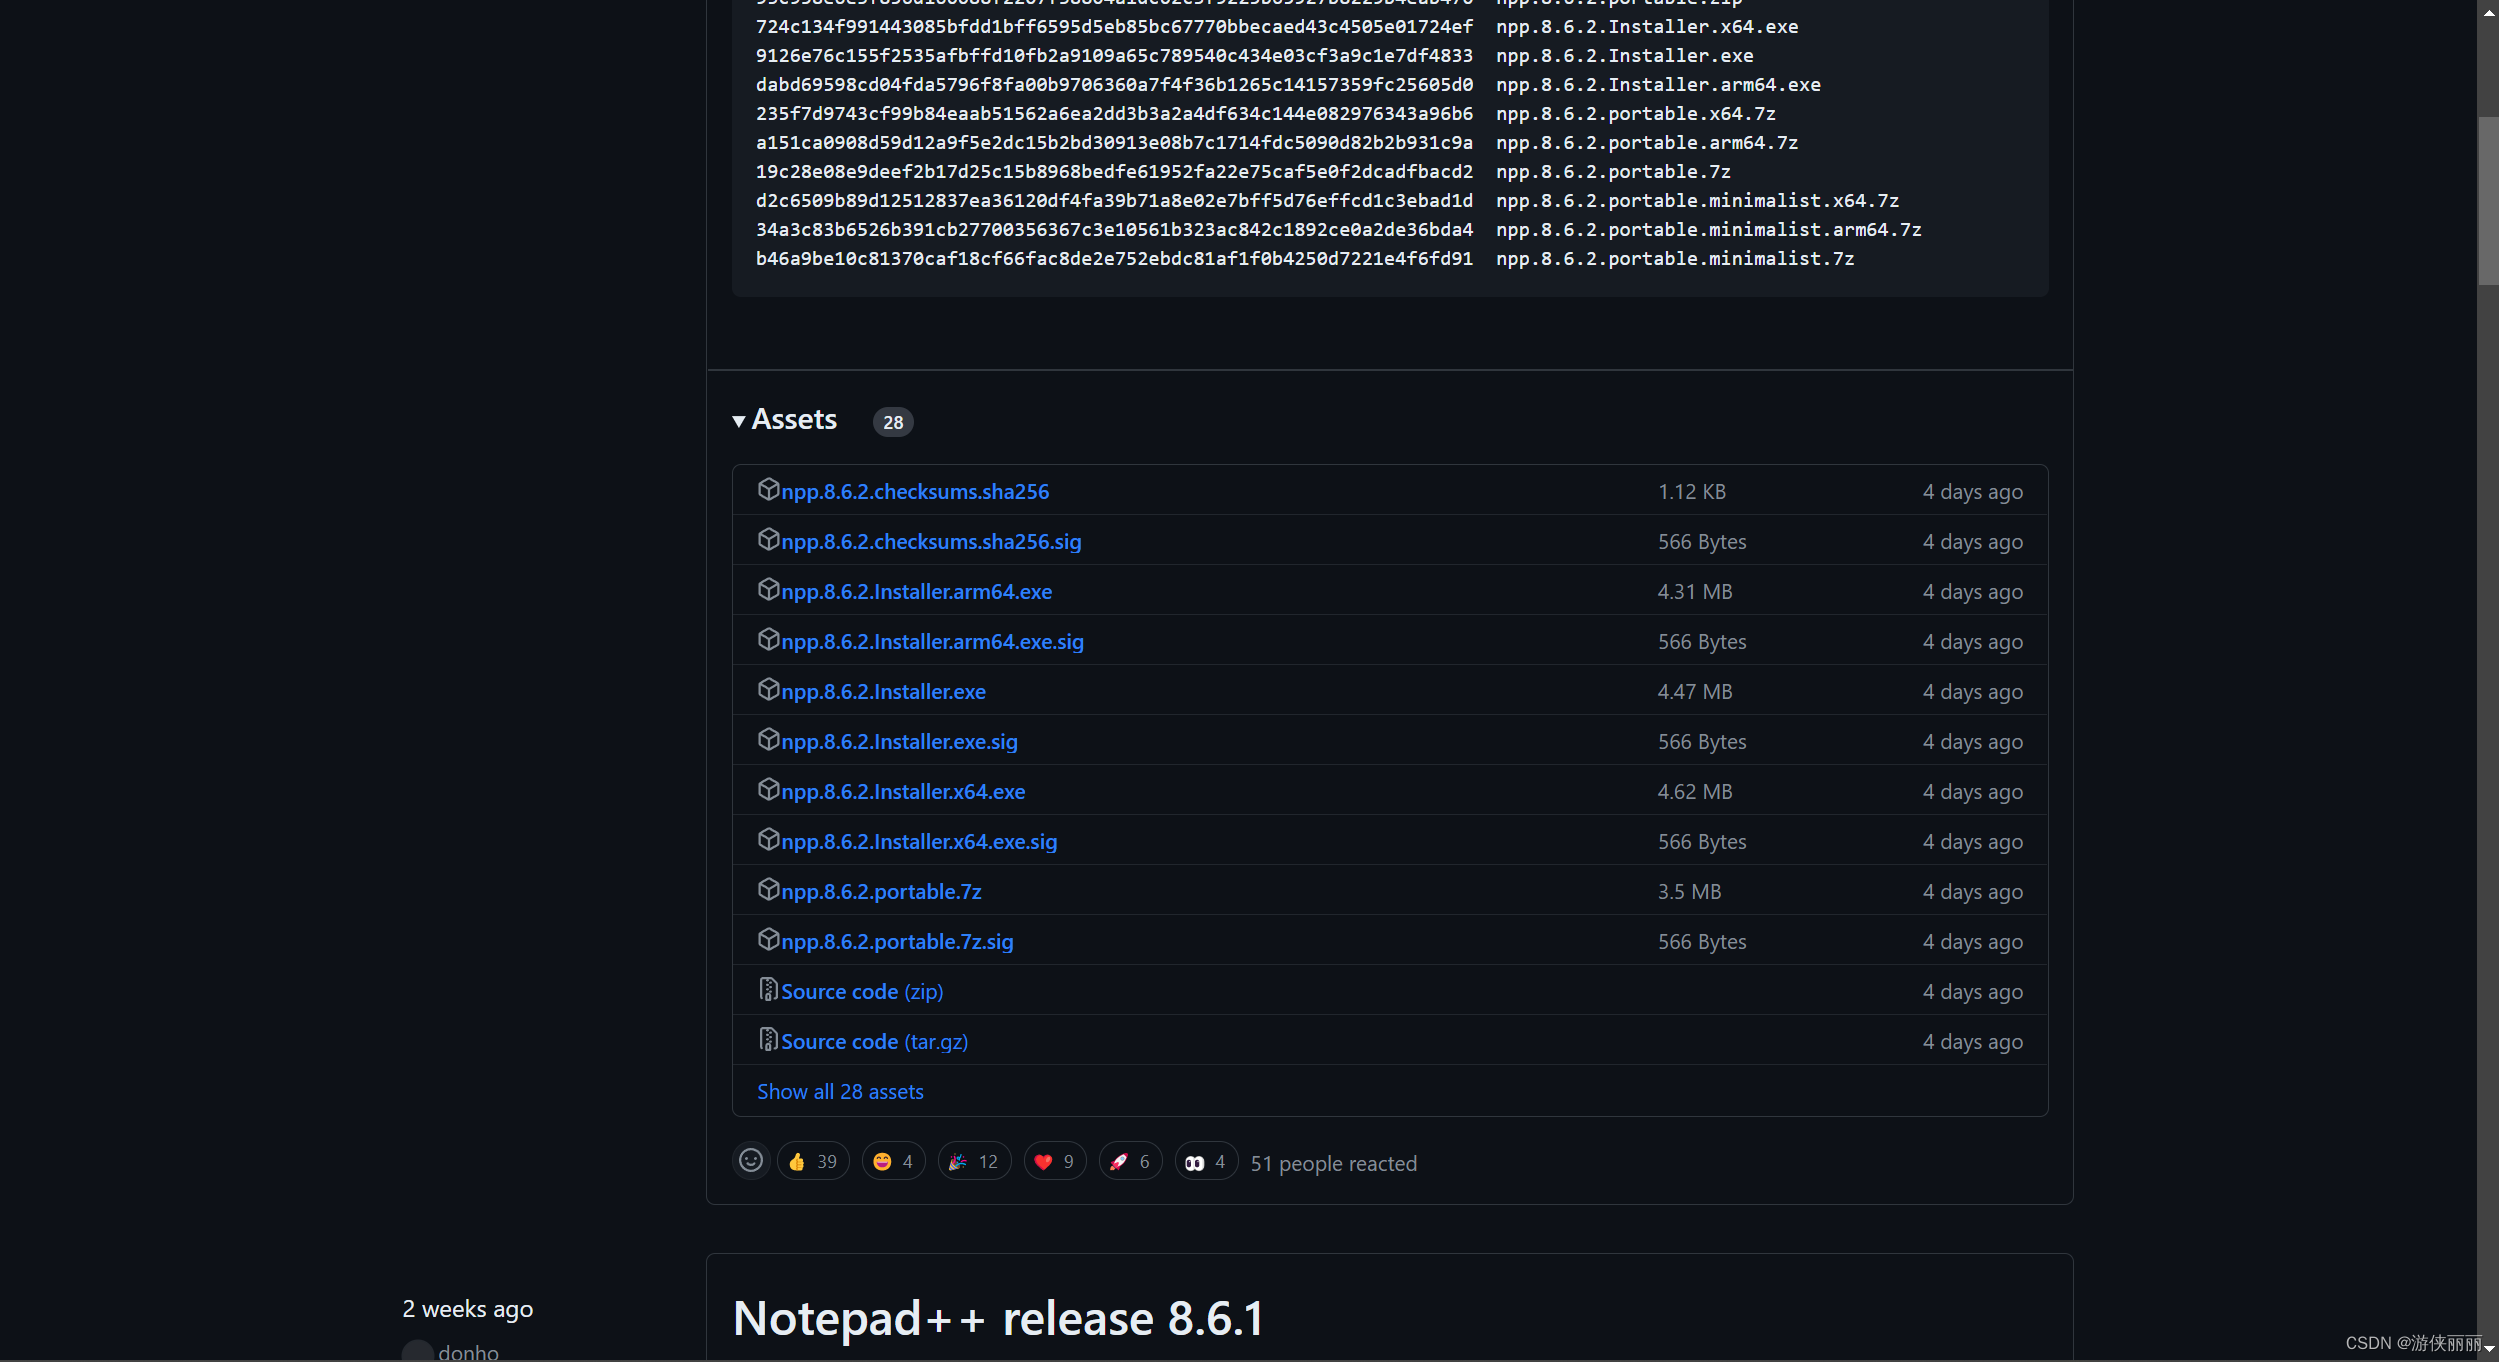Download npp.8.6.2.Installer.arm64.exe
Viewport: 2499px width, 1362px height.
[x=915, y=590]
